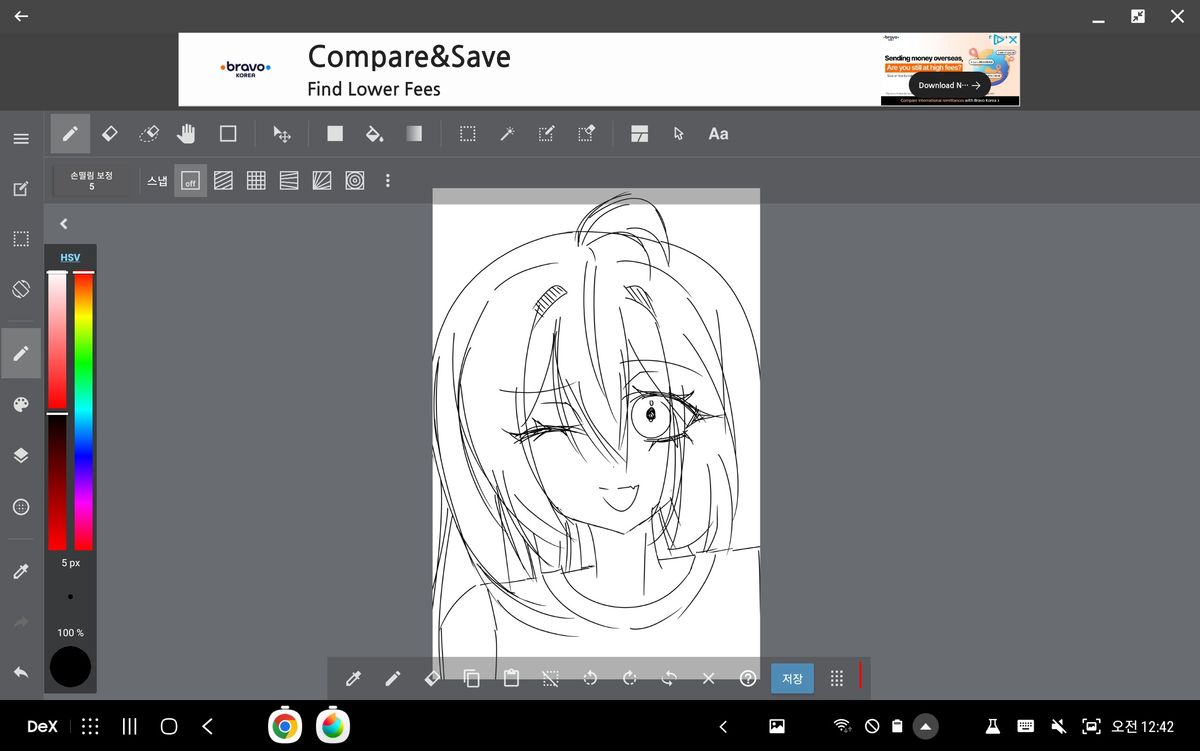Switch color mode via HSV label
Image resolution: width=1200 pixels, height=751 pixels.
[70, 258]
